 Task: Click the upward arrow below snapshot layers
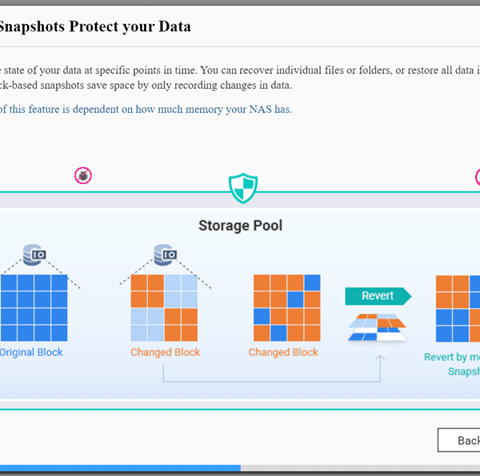coord(380,368)
